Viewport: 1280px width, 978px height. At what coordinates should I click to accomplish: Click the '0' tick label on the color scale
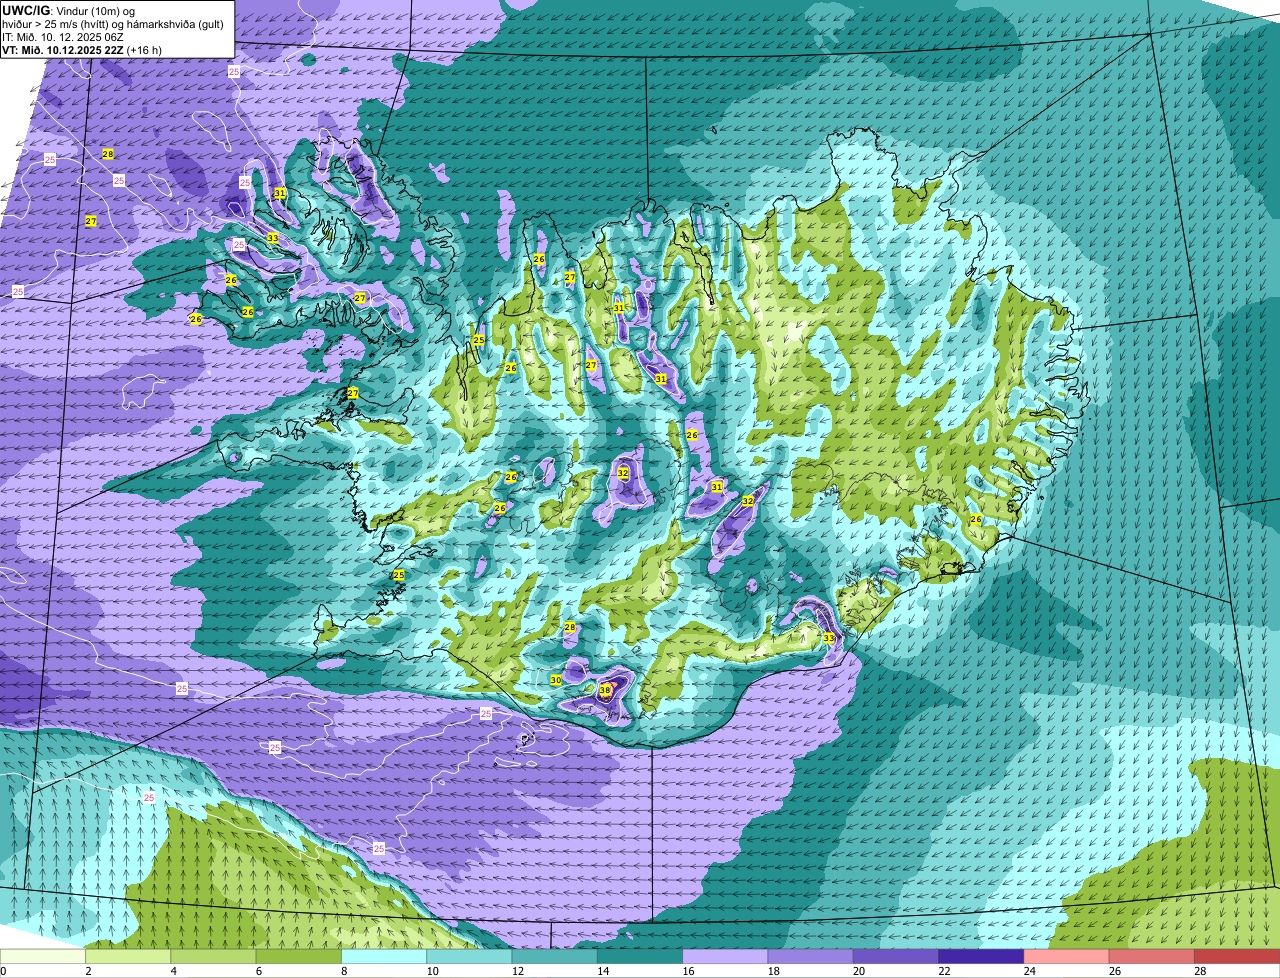[x=3, y=970]
